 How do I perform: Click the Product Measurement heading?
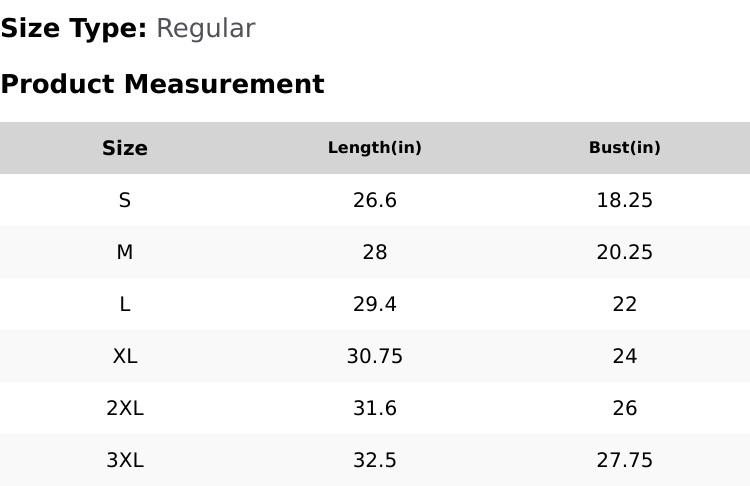(162, 84)
